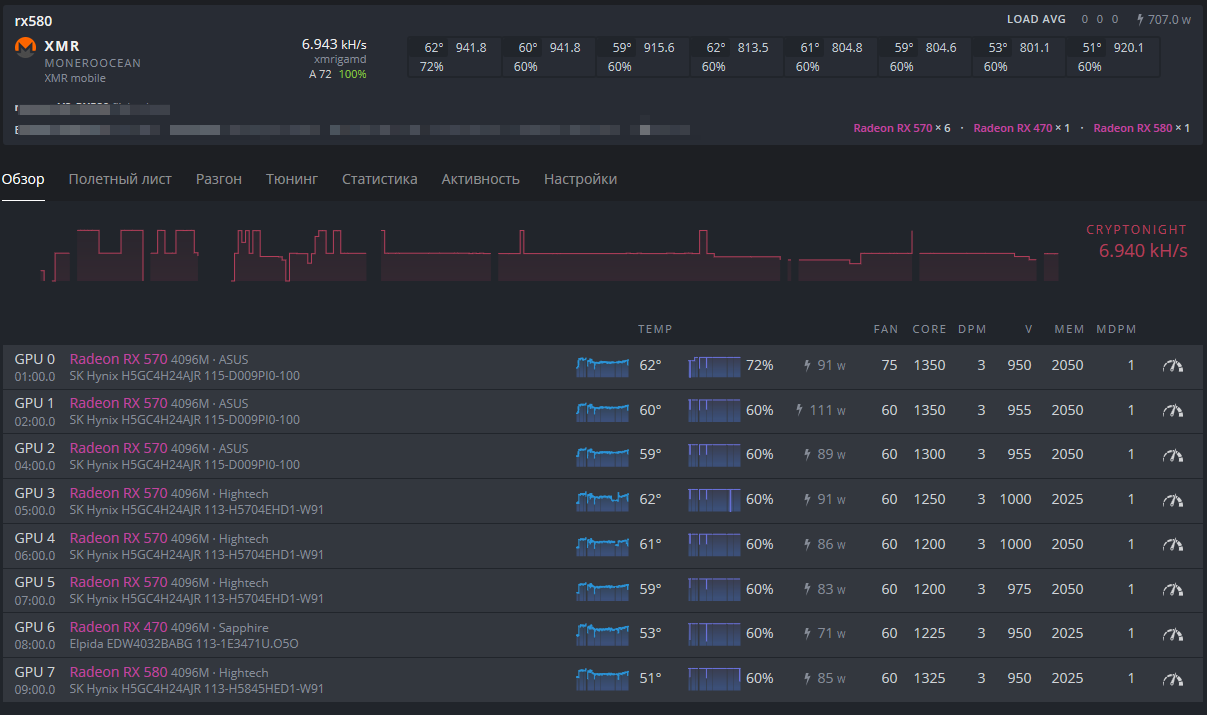Select the top GPU tile showing 53° 801.1

(1019, 57)
